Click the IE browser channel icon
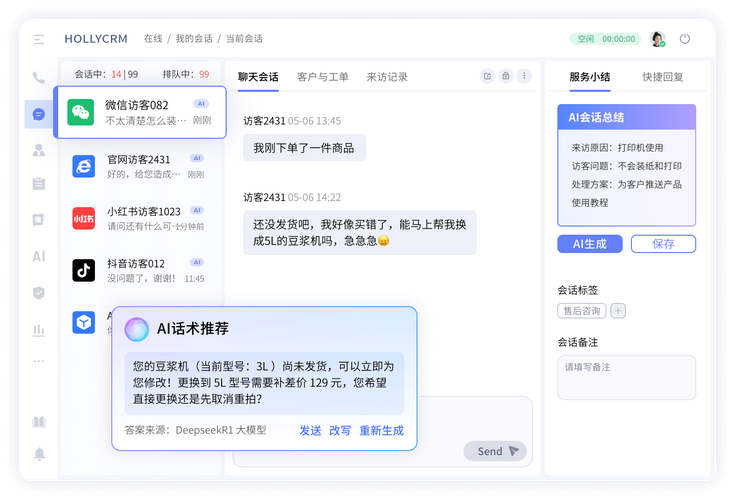735x500 pixels. tap(84, 166)
